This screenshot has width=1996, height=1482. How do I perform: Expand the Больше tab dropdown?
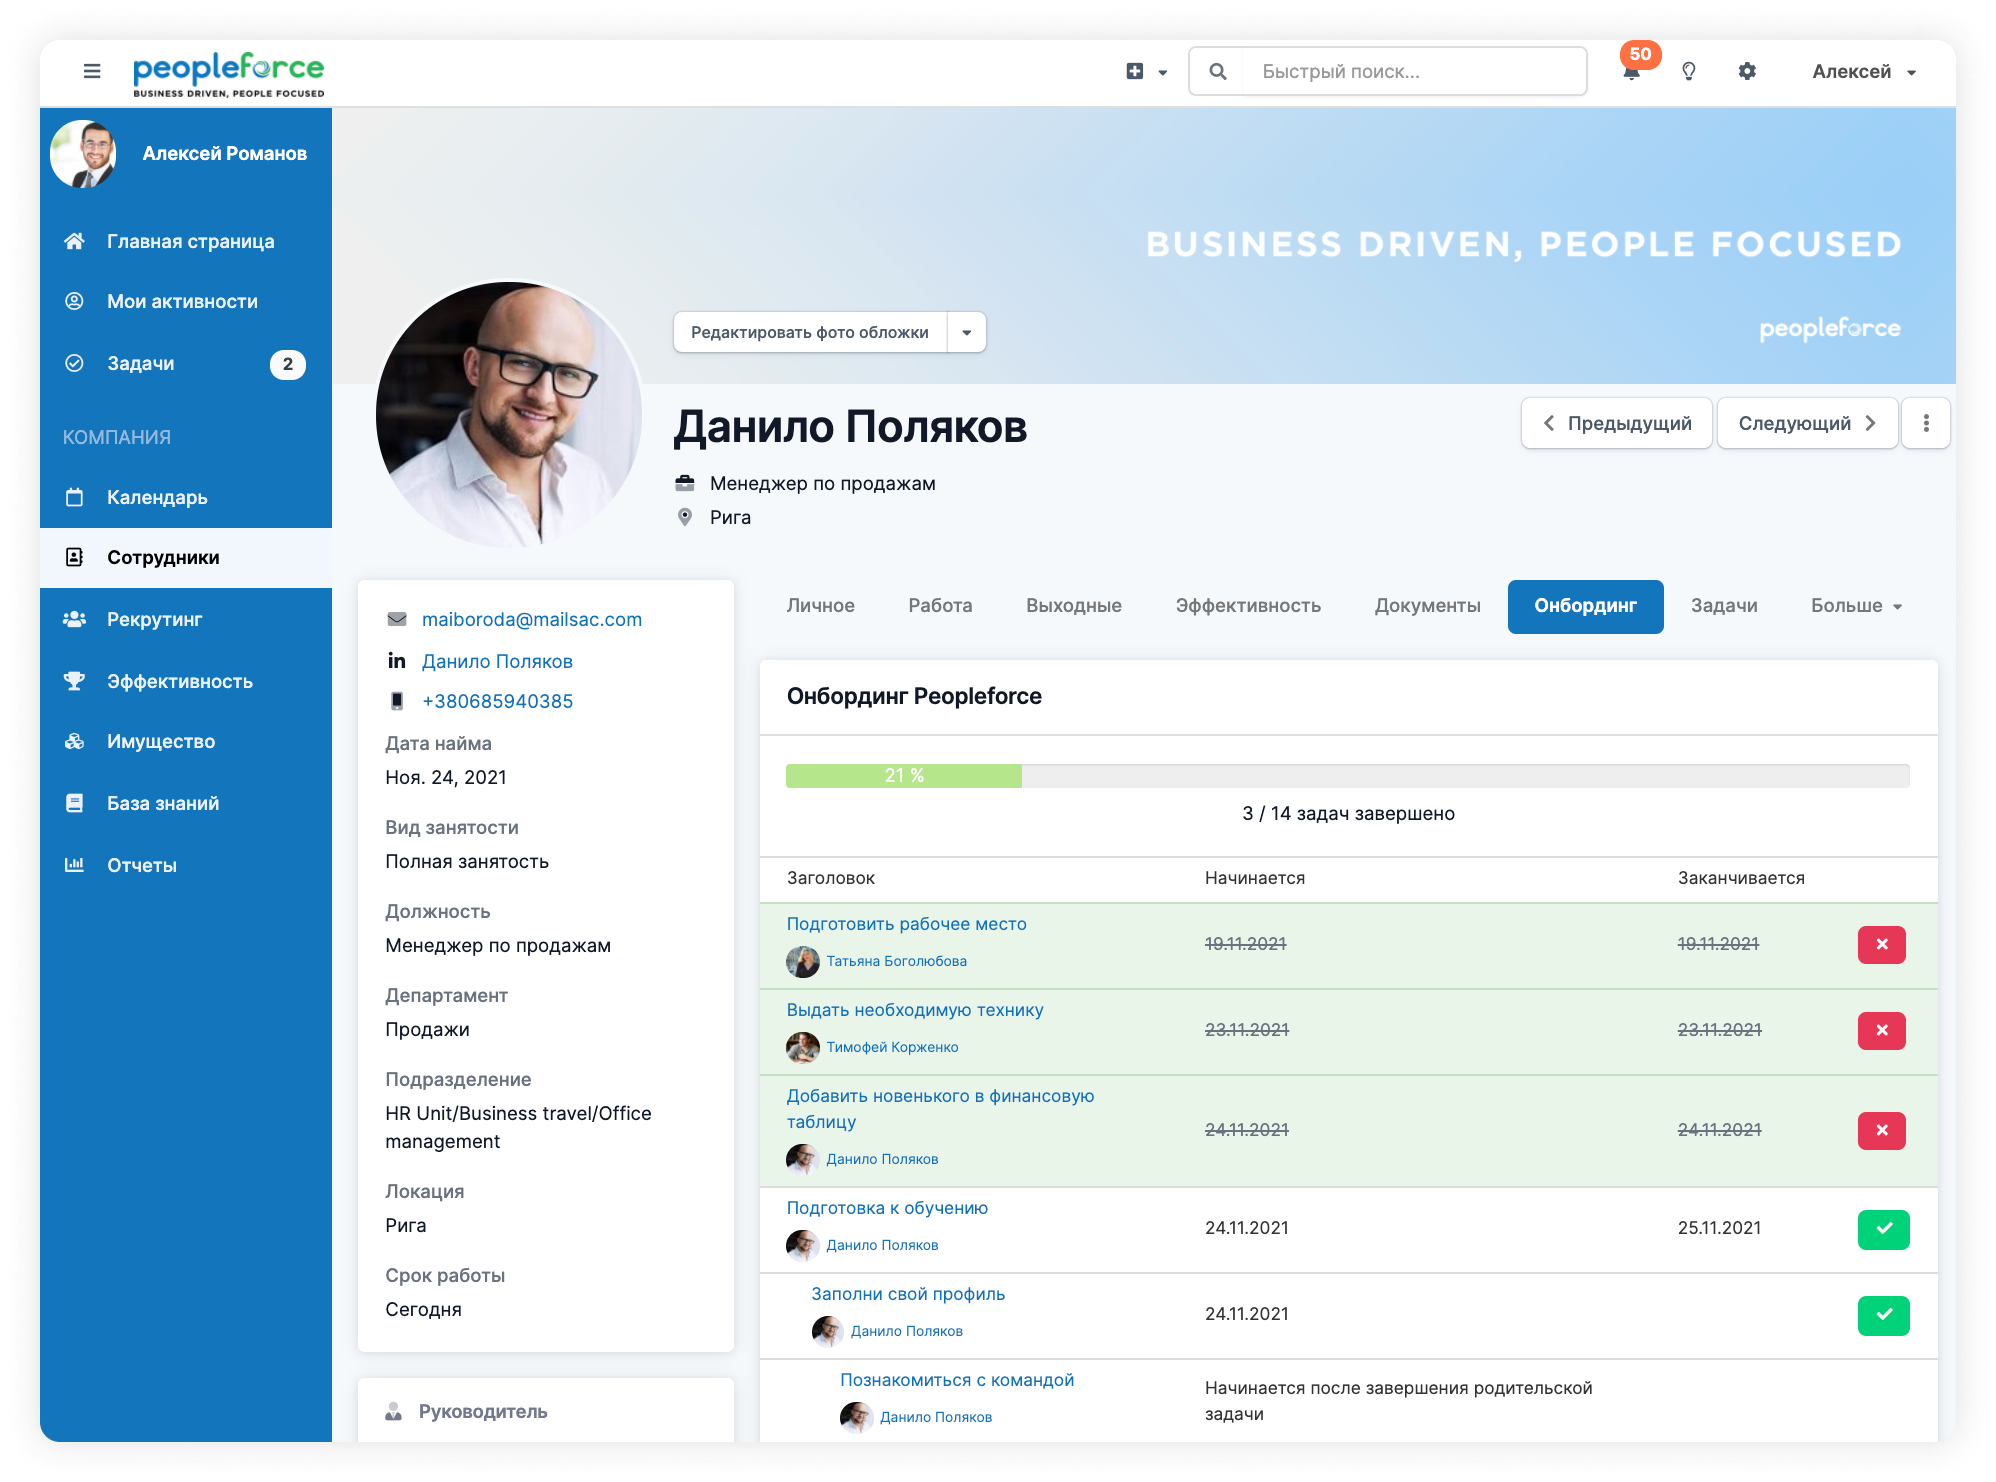pos(1856,606)
